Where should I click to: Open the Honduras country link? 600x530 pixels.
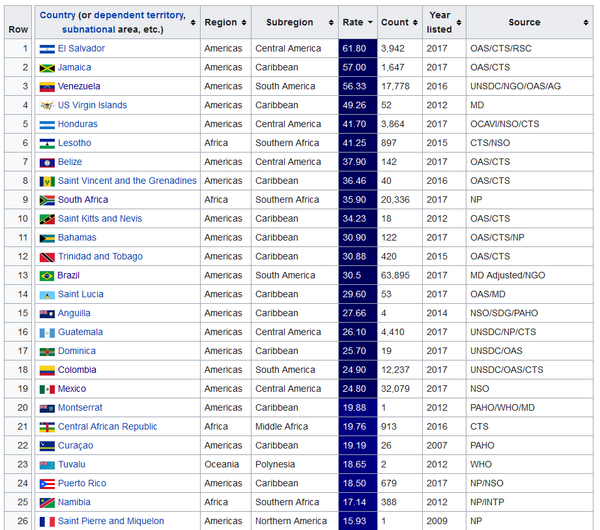click(x=78, y=125)
